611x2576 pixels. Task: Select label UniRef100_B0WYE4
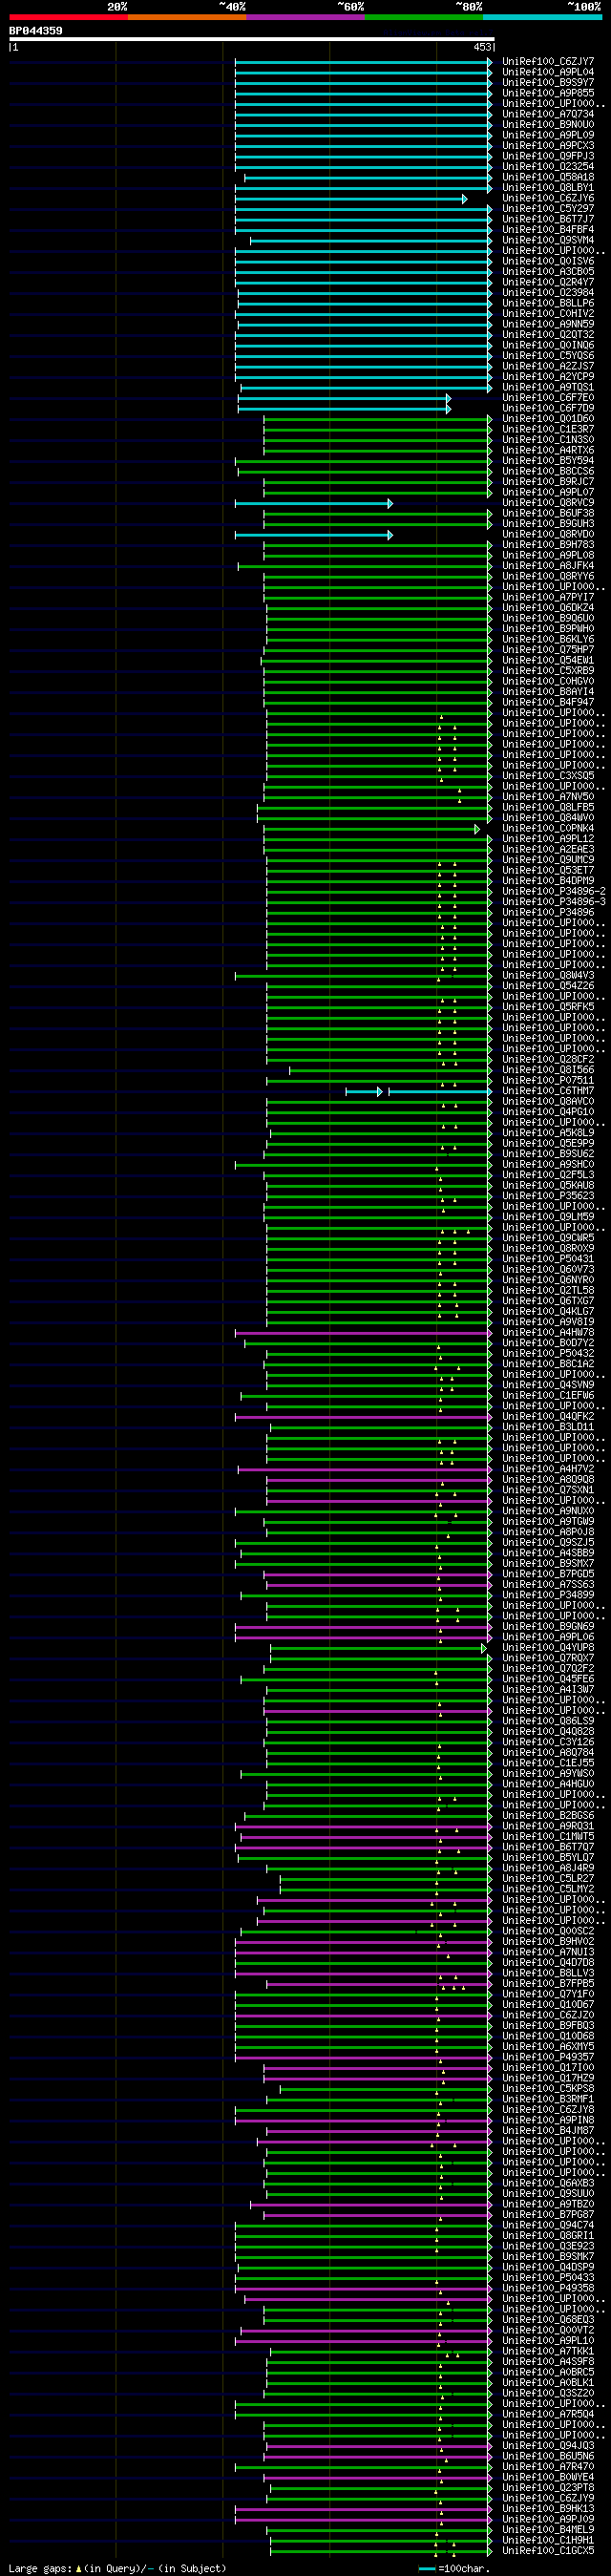click(x=548, y=2477)
